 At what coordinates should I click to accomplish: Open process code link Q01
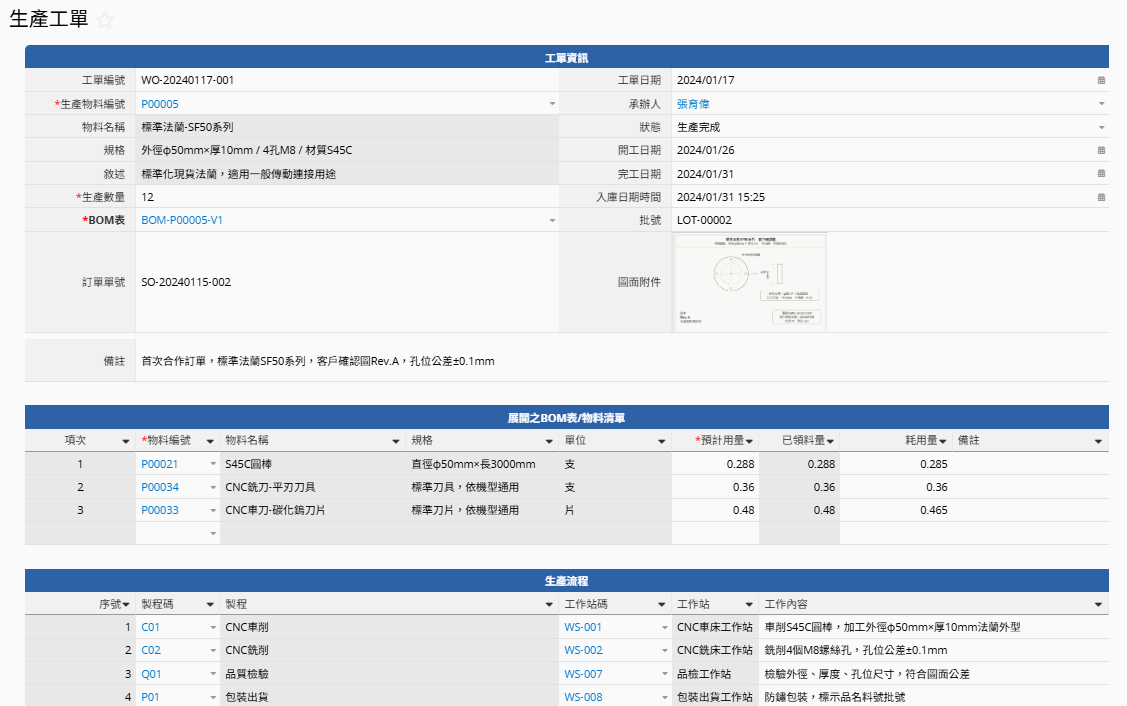(x=151, y=674)
